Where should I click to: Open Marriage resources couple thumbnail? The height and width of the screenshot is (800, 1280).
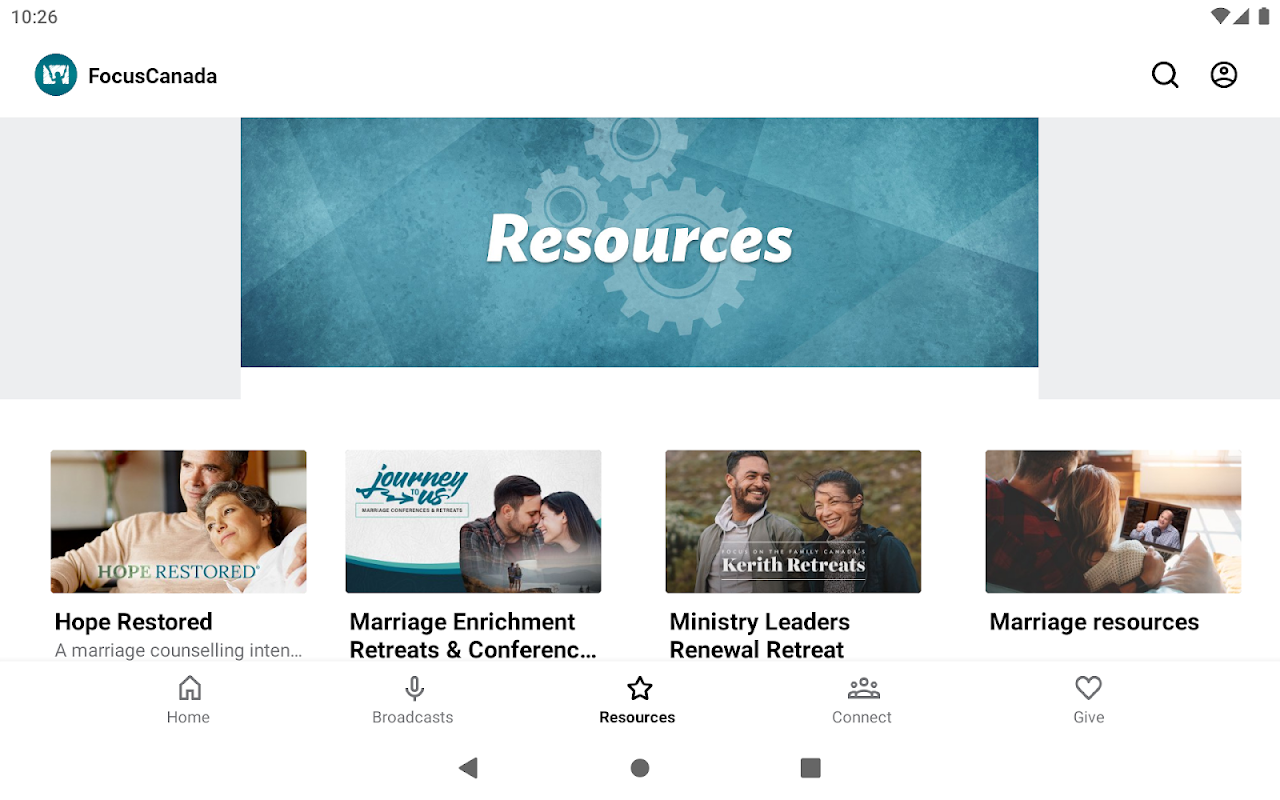(1114, 522)
